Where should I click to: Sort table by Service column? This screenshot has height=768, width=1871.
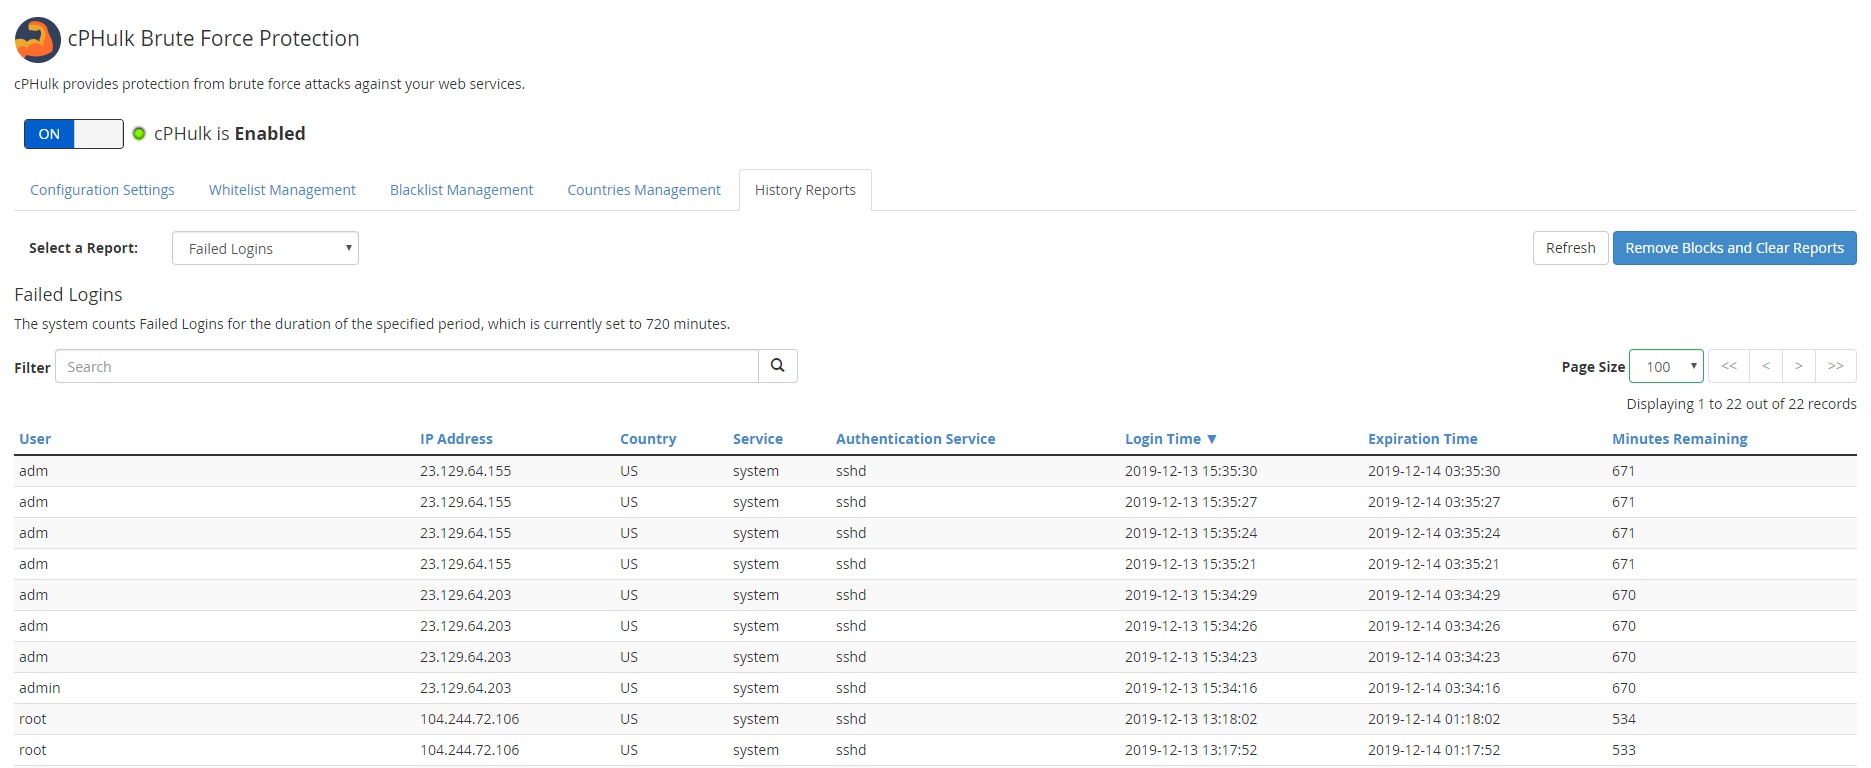click(x=758, y=439)
